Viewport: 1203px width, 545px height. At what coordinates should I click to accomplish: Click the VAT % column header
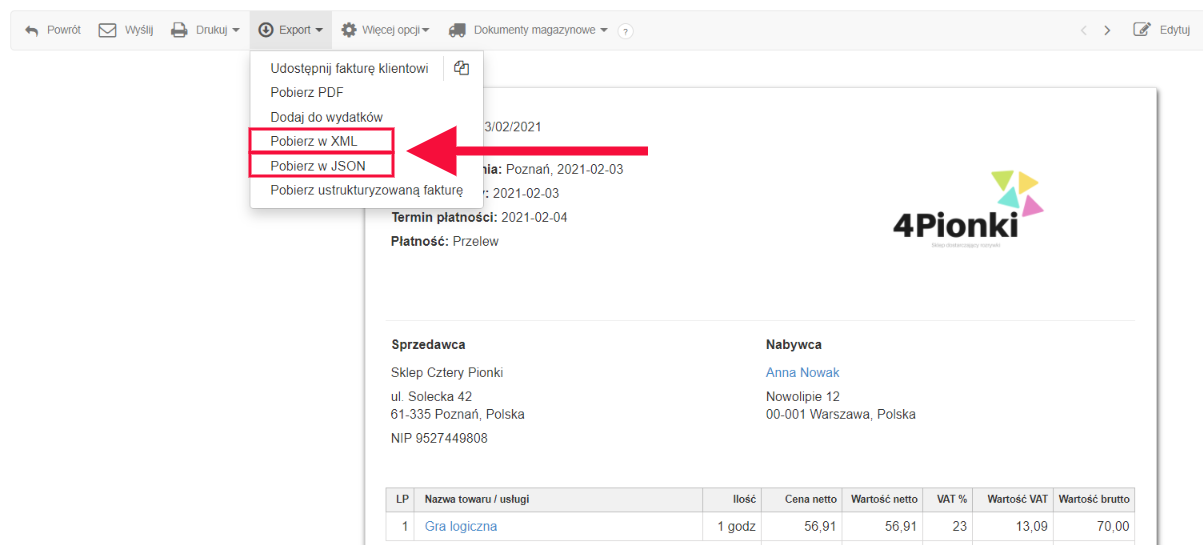pyautogui.click(x=949, y=499)
